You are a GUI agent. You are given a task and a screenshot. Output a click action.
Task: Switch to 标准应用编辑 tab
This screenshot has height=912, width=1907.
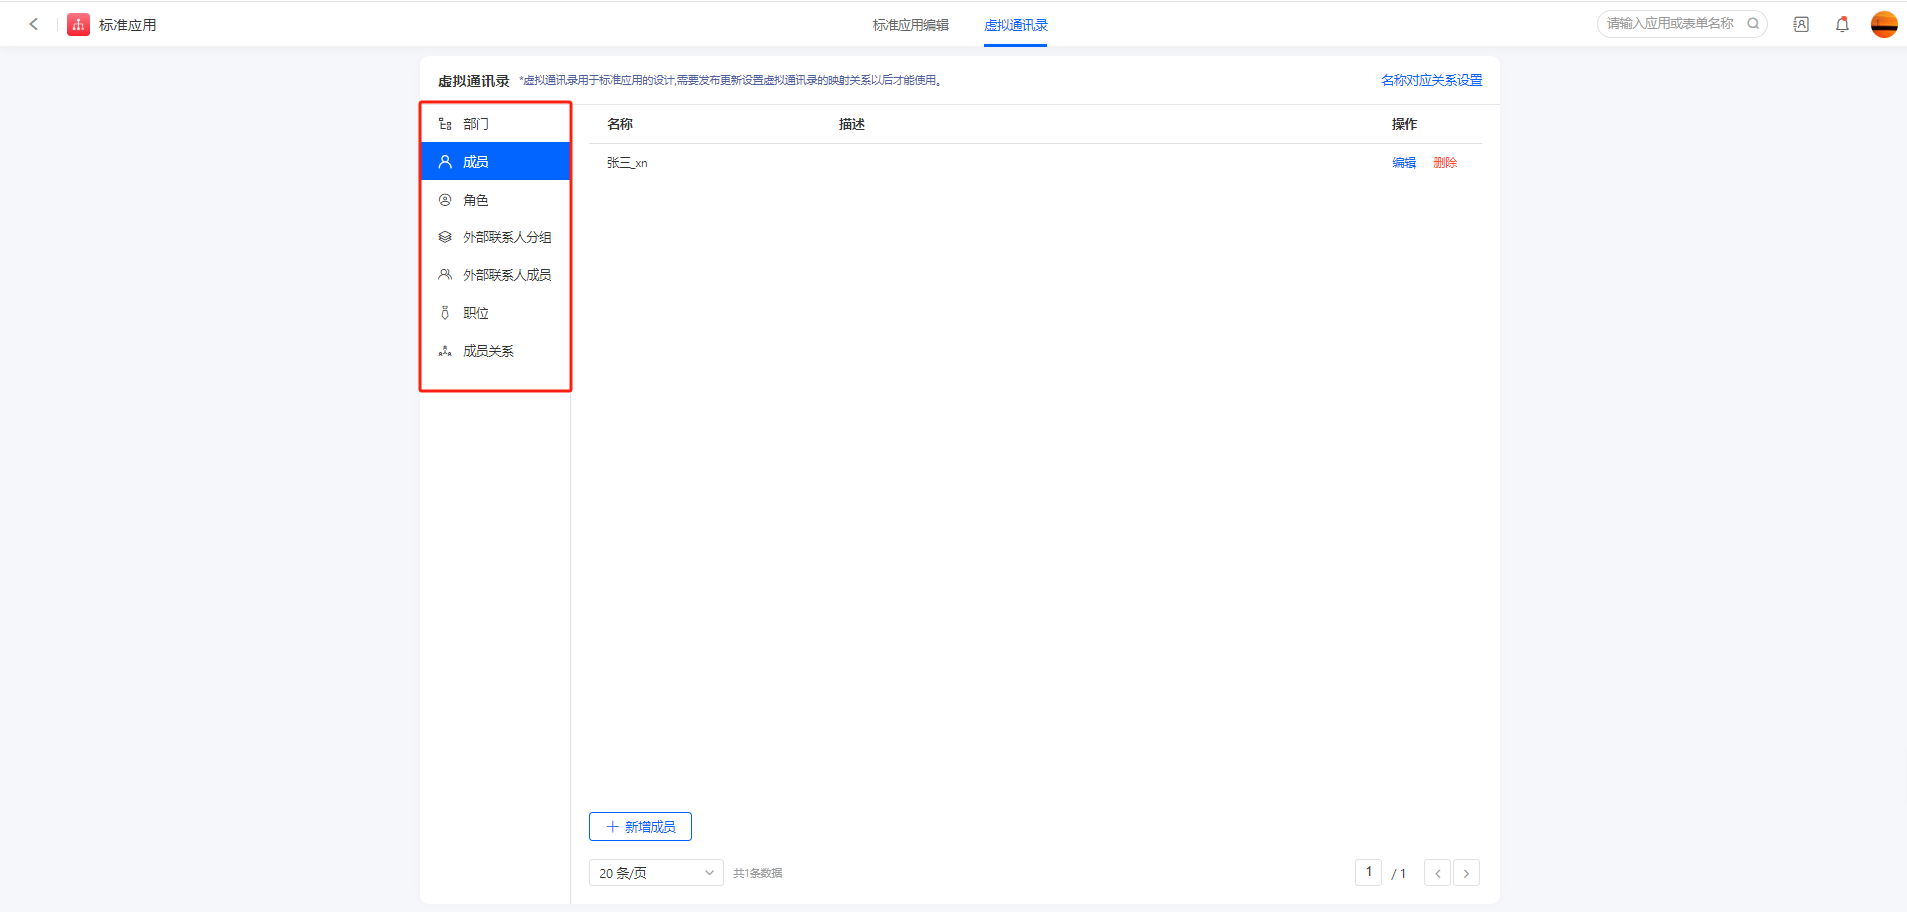910,25
